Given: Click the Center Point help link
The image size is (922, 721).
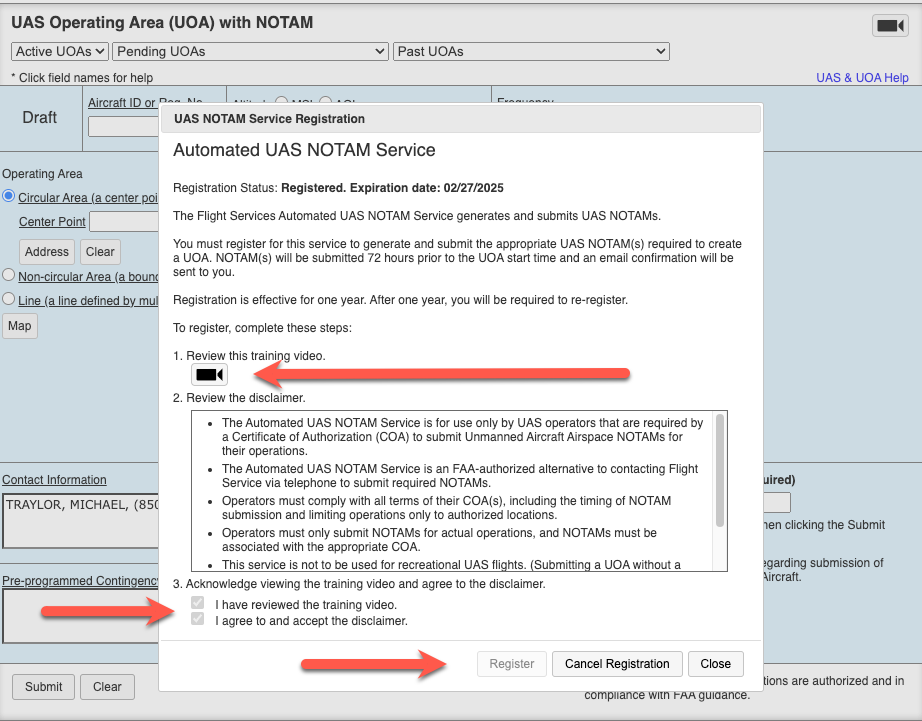Looking at the screenshot, I should pyautogui.click(x=52, y=222).
